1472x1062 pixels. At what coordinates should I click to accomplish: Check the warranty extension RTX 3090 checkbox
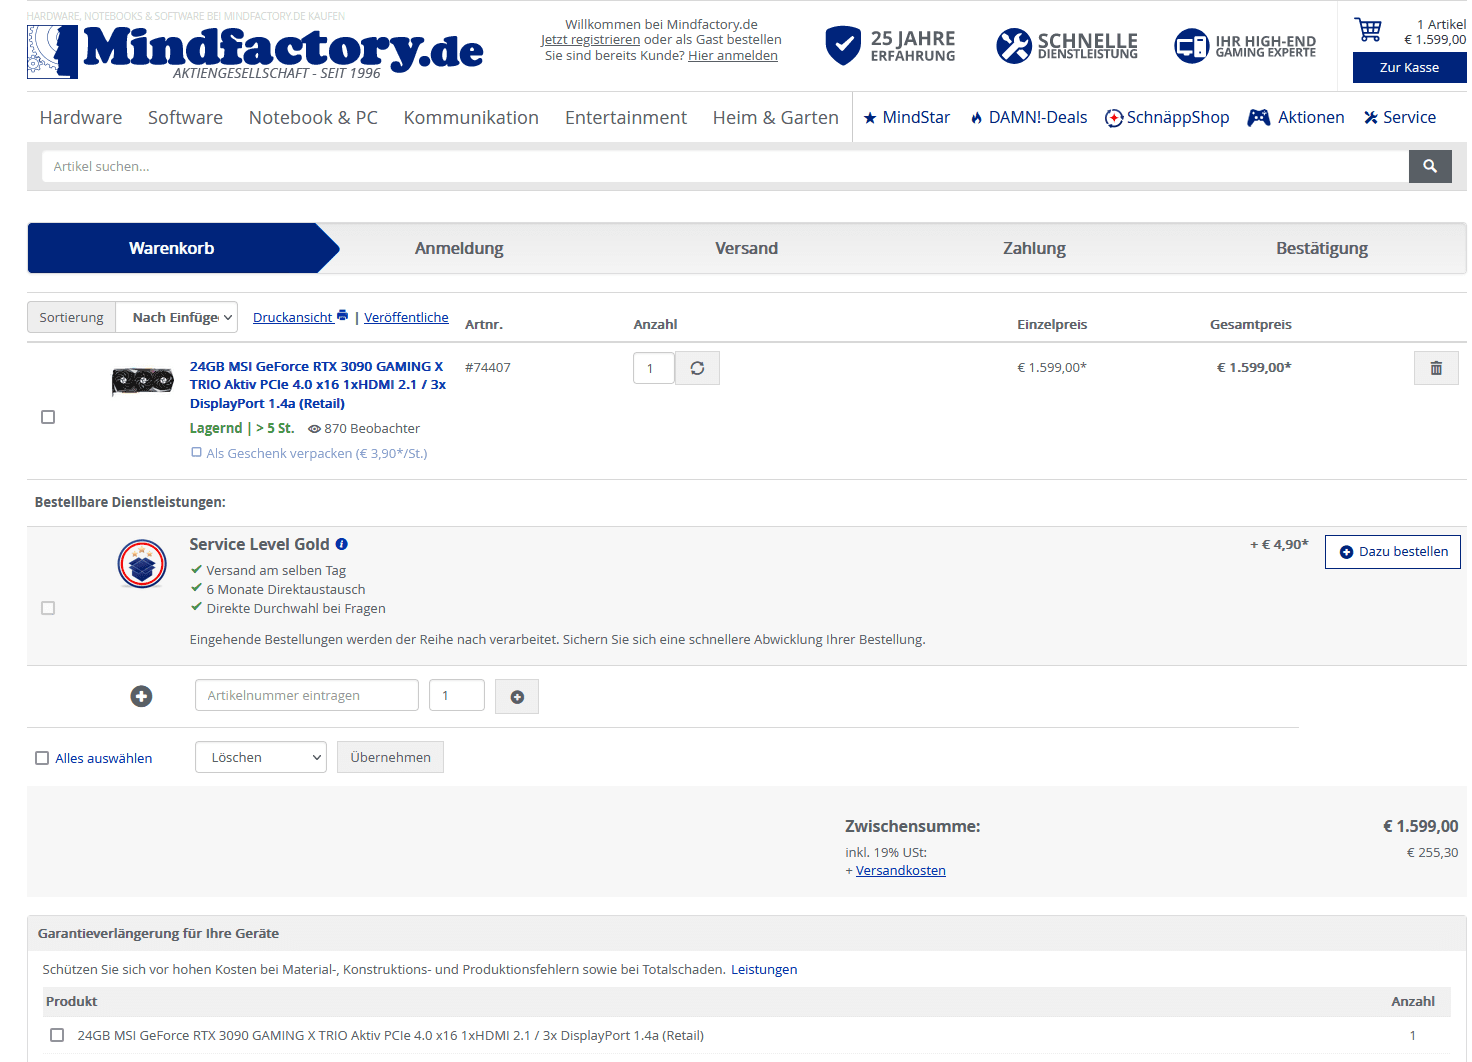[57, 1035]
